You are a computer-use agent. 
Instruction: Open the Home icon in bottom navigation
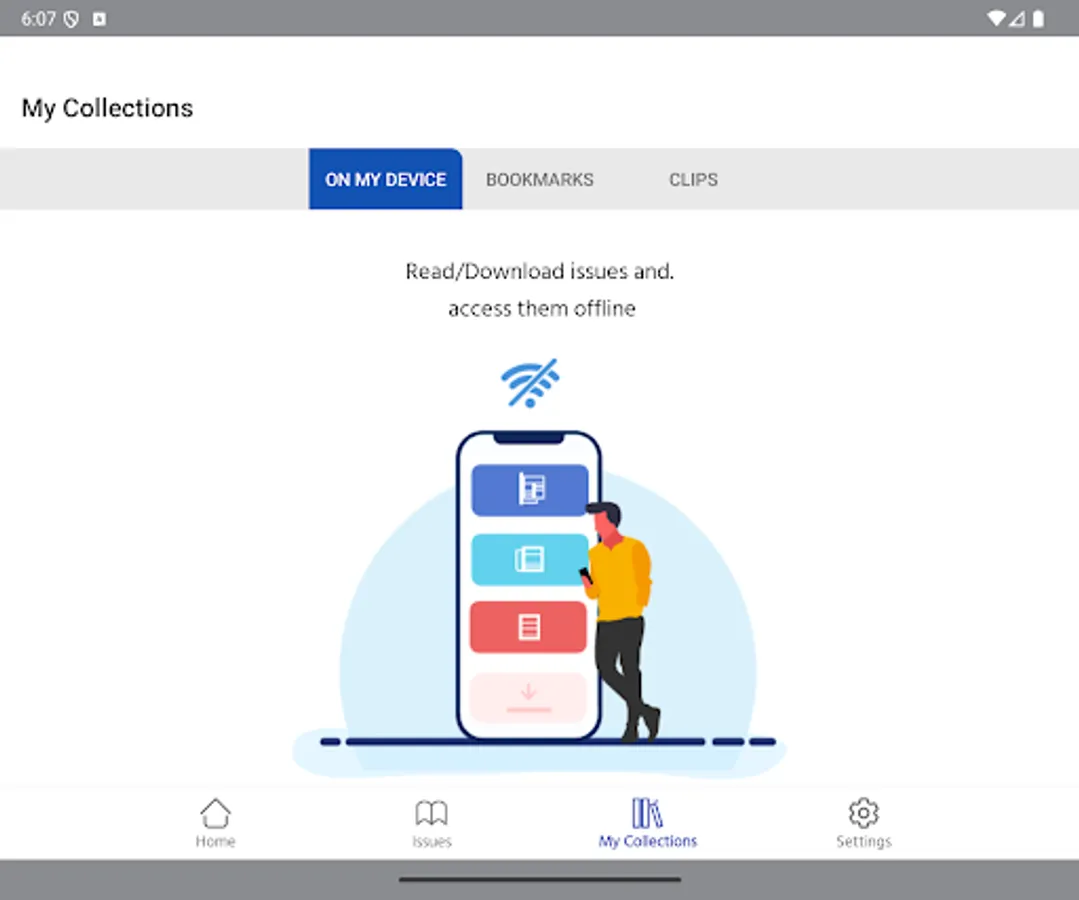pyautogui.click(x=215, y=812)
